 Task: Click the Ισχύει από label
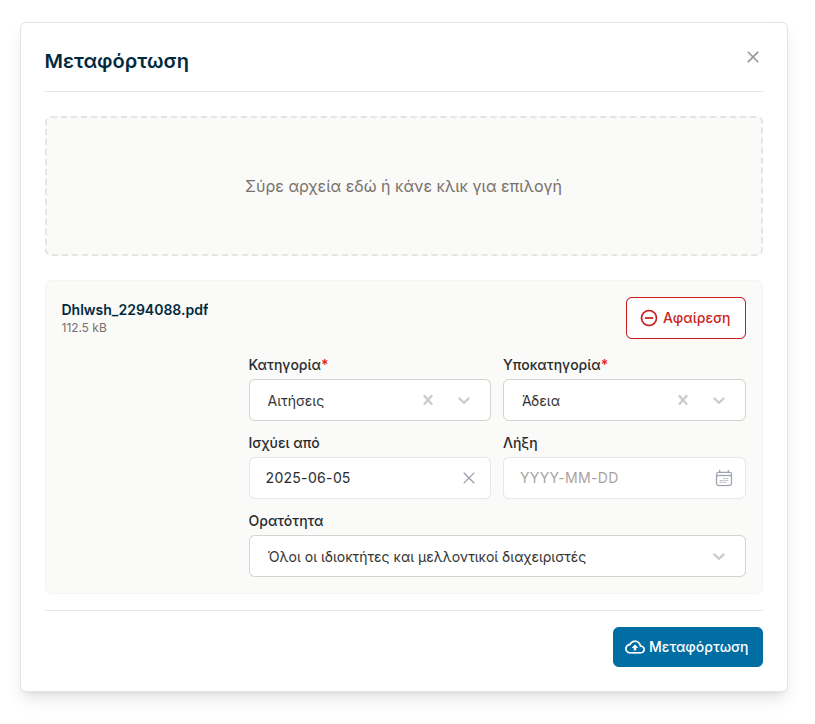pyautogui.click(x=284, y=443)
